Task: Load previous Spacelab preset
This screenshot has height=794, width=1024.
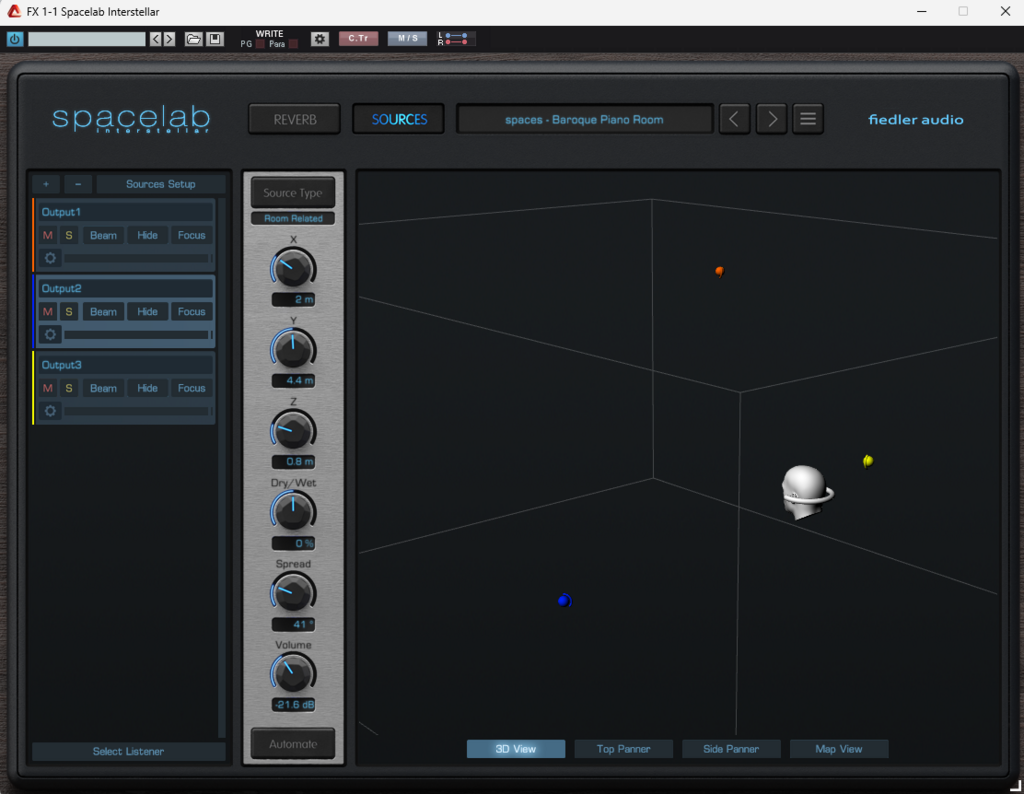Action: point(734,119)
